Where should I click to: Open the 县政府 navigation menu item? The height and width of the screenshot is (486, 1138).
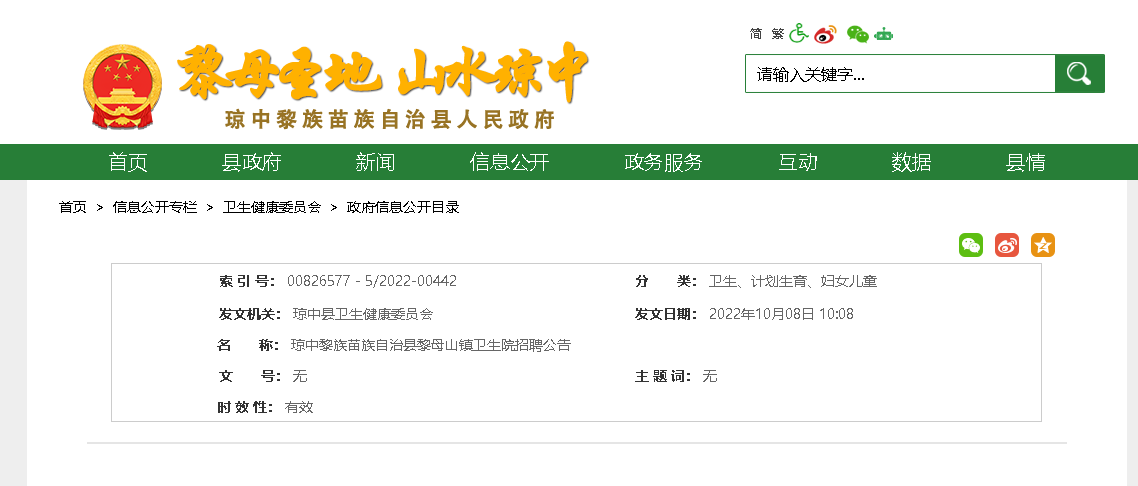[x=251, y=162]
